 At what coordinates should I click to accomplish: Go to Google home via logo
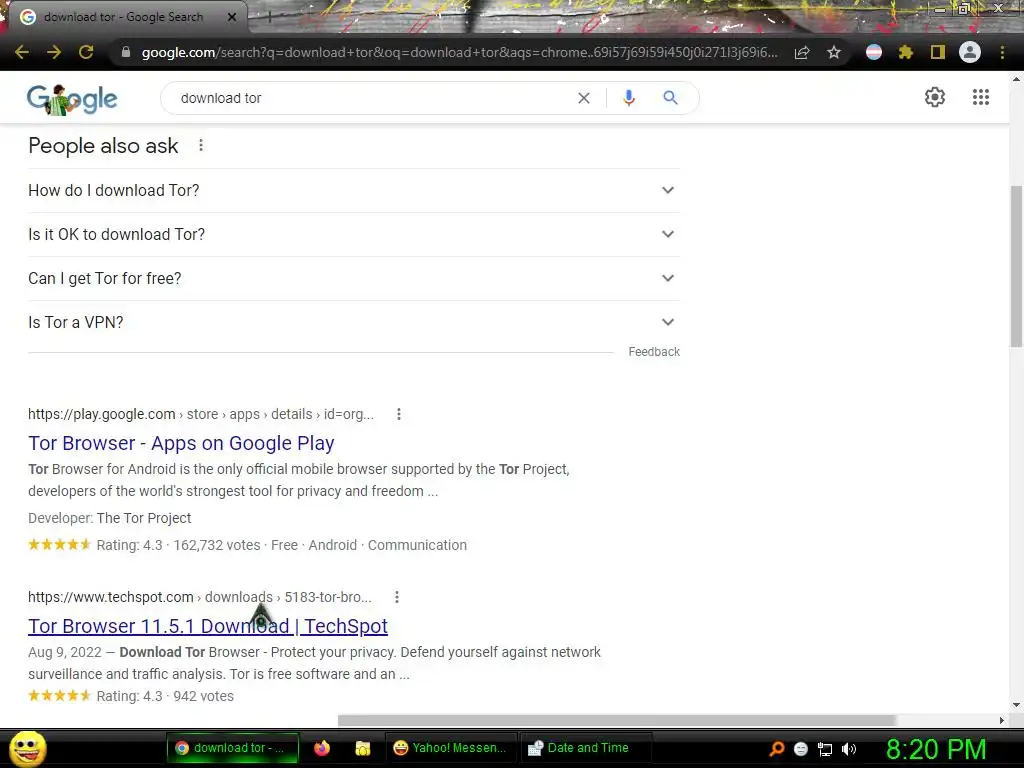pyautogui.click(x=72, y=99)
